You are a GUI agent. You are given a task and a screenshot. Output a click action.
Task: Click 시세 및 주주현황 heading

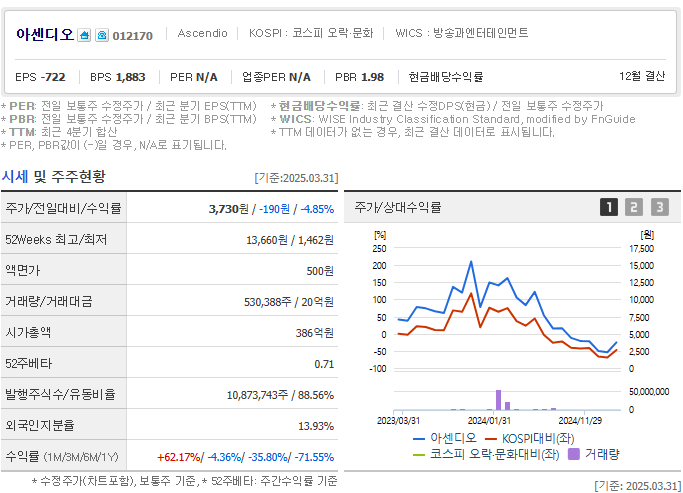53,176
